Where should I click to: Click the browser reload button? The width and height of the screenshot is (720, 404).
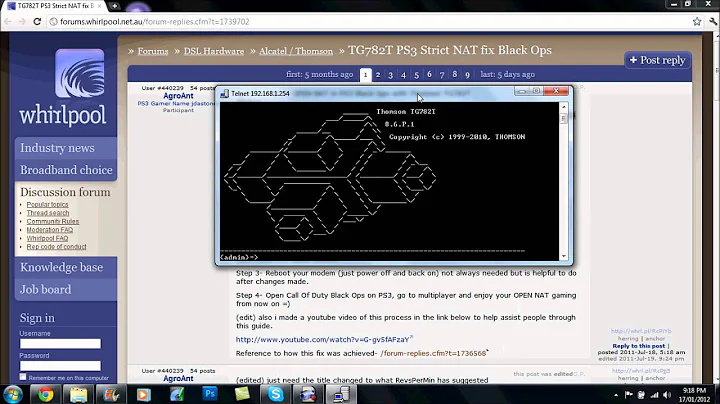[x=37, y=22]
